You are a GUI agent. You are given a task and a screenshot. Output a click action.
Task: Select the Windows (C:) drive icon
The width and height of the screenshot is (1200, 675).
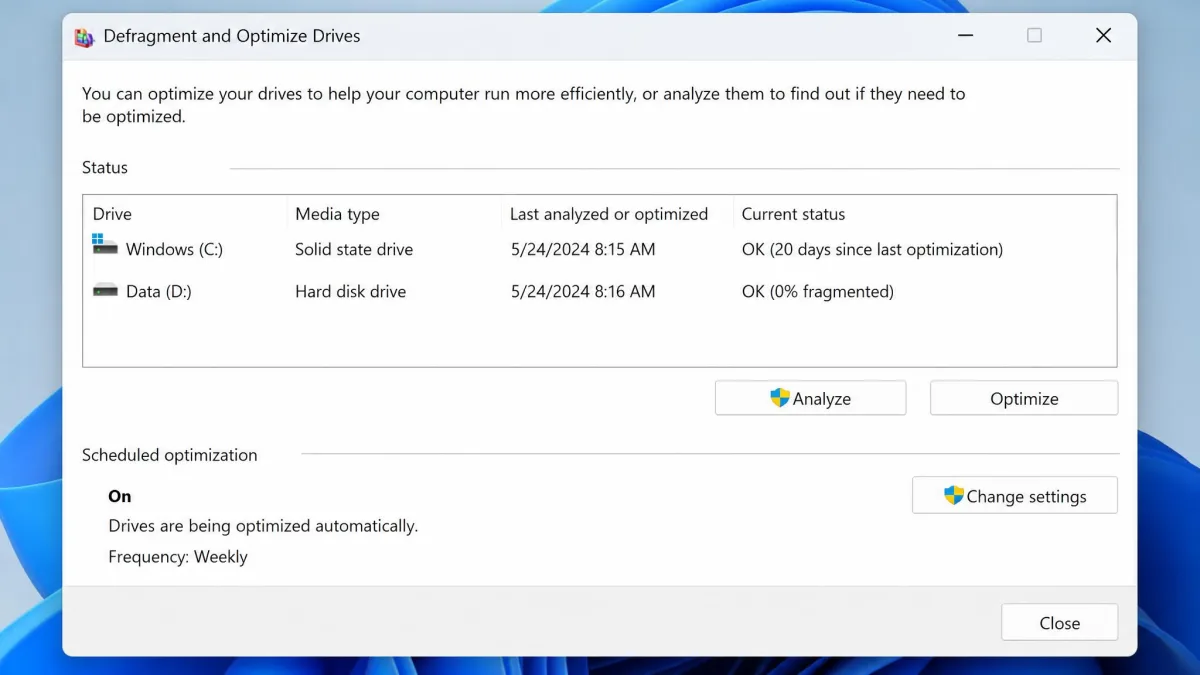click(105, 246)
